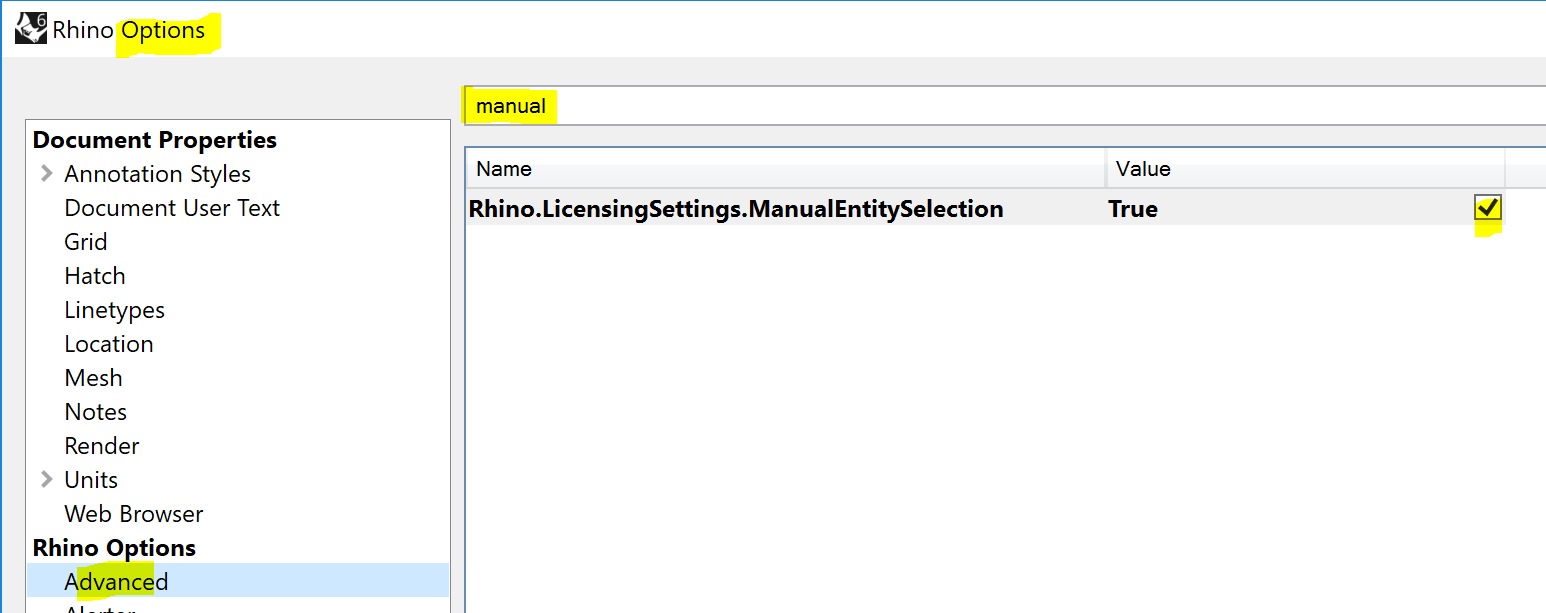Toggle the ManualEntitySelection checkbox

1488,208
